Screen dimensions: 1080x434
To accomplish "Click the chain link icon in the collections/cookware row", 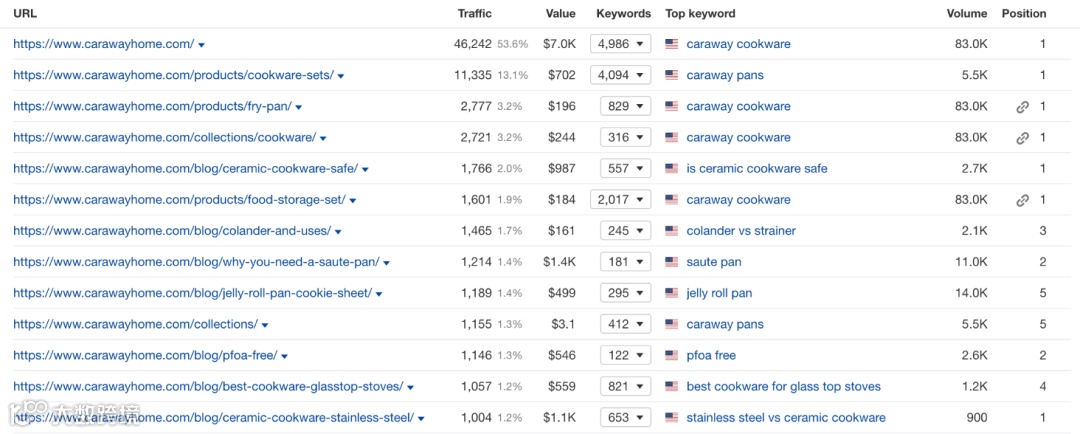I will point(1022,138).
